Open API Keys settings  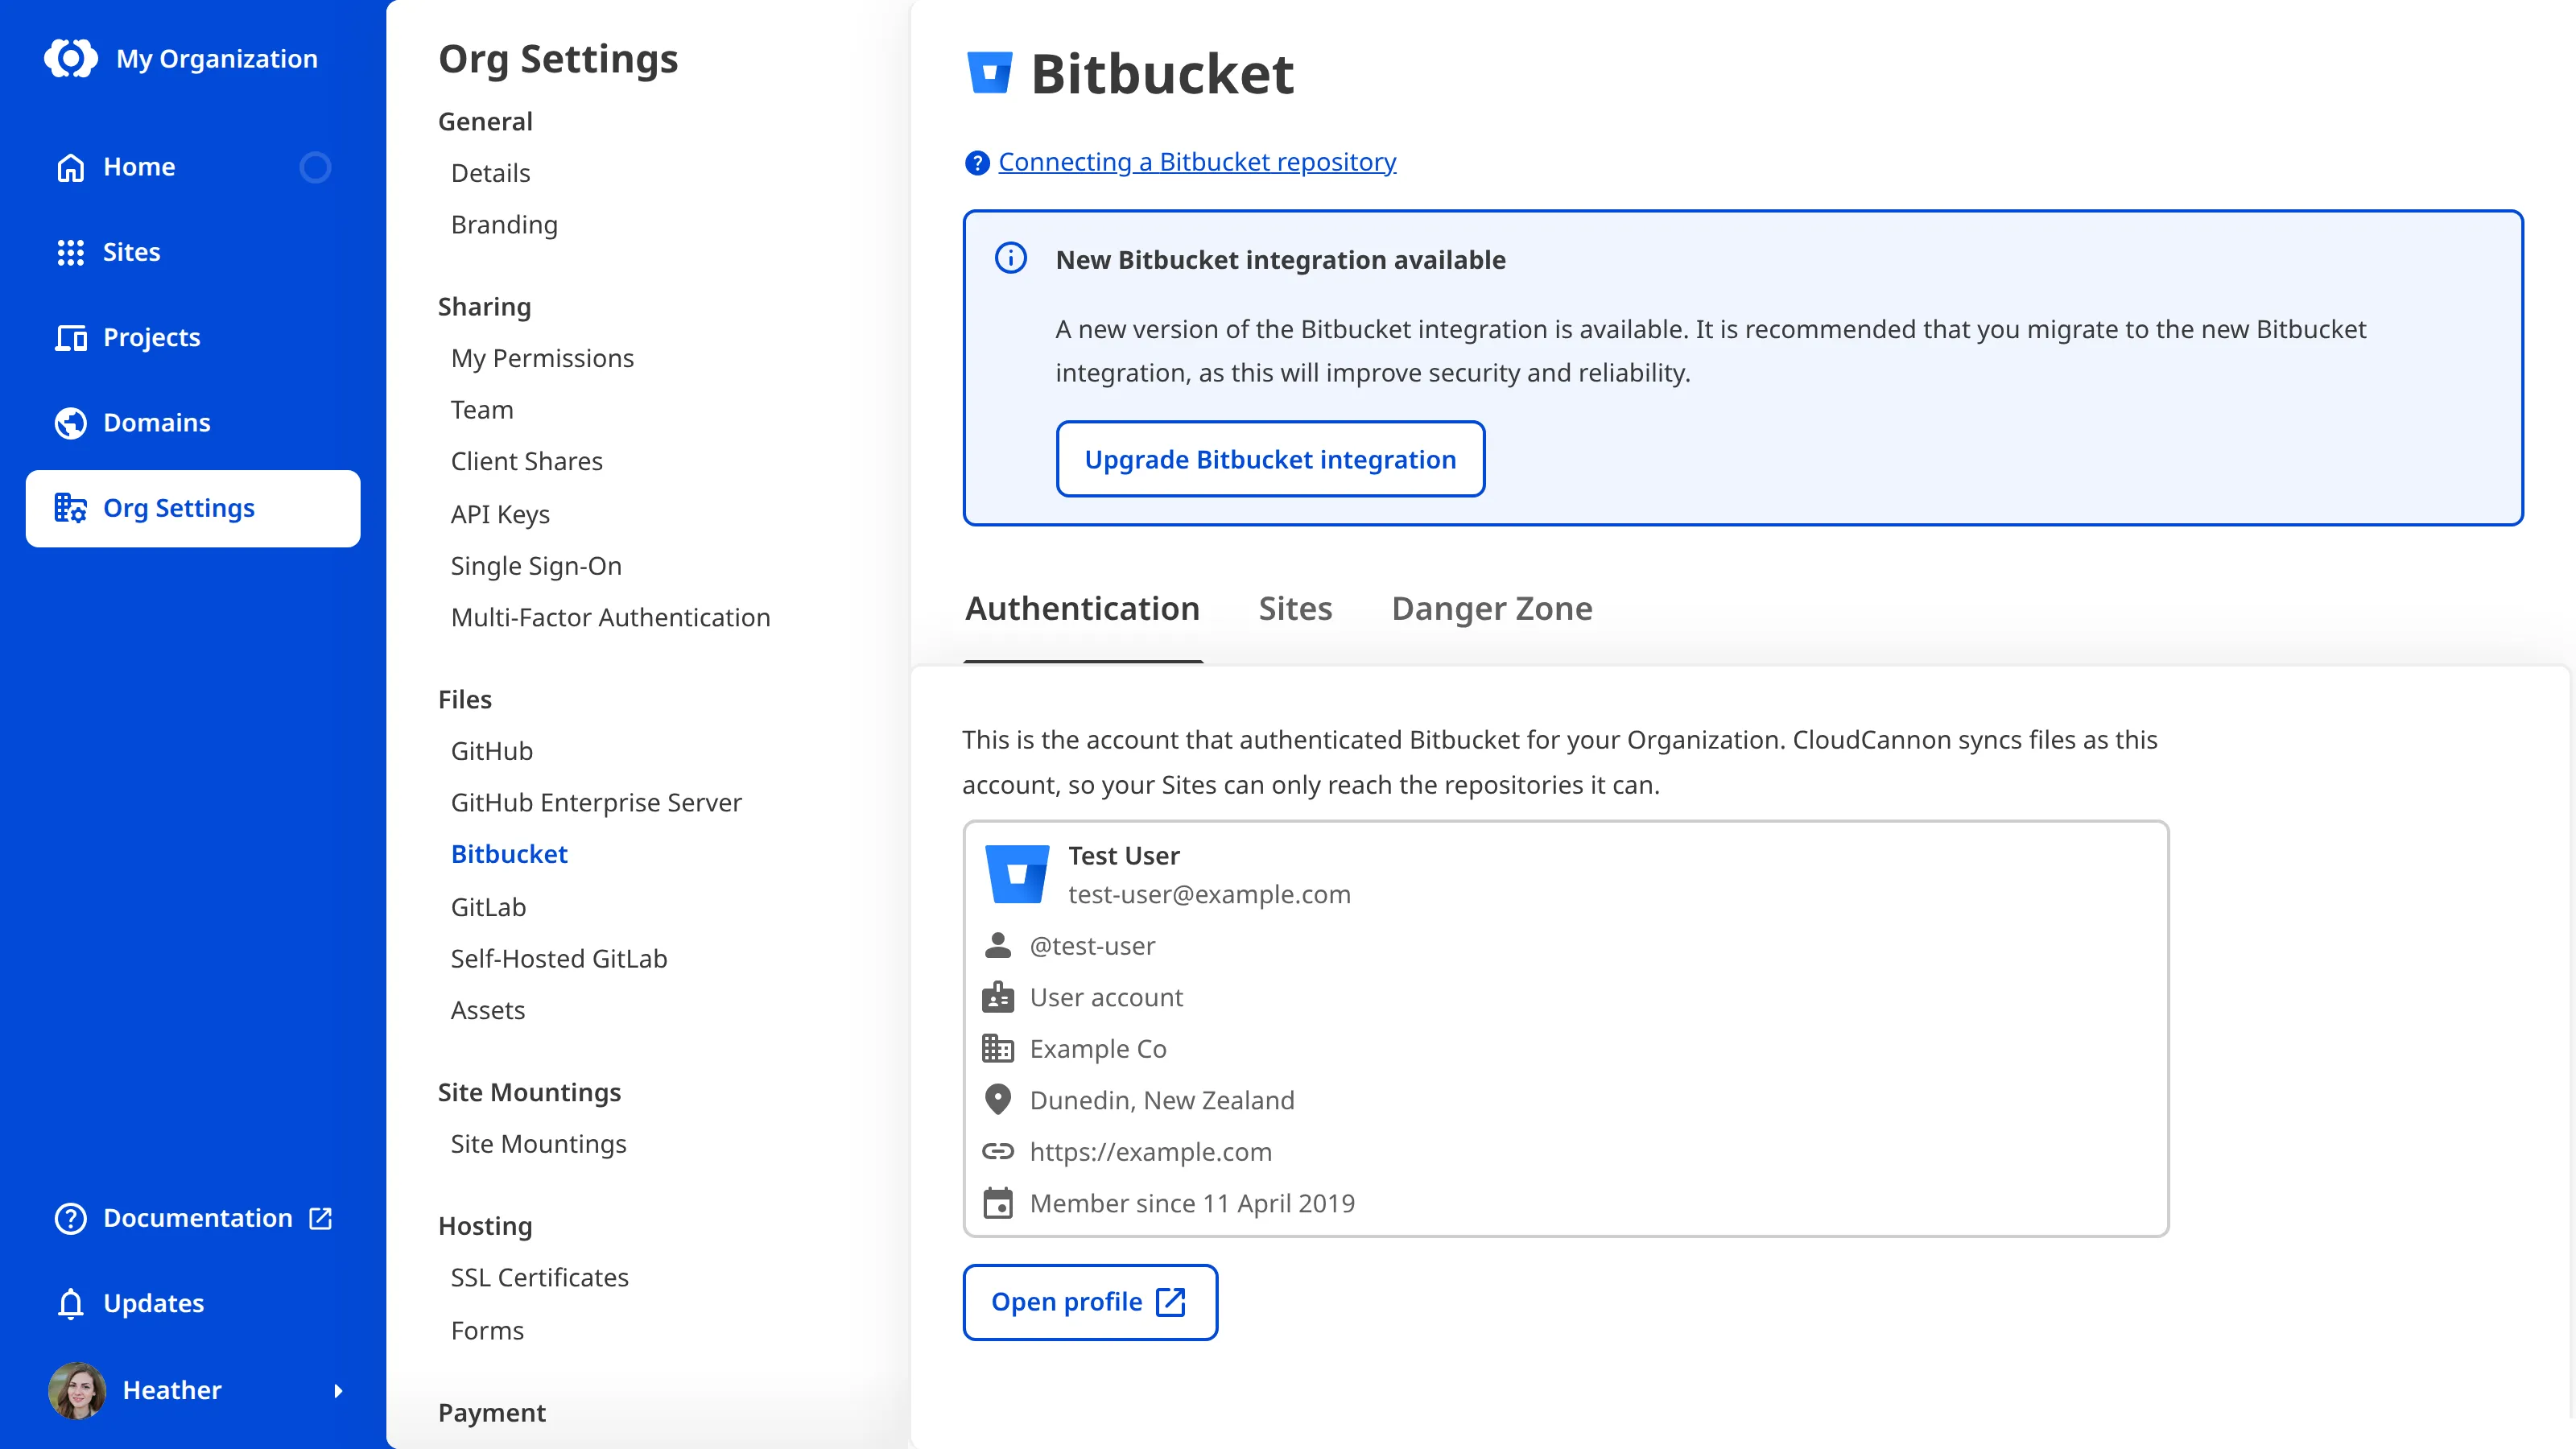500,514
